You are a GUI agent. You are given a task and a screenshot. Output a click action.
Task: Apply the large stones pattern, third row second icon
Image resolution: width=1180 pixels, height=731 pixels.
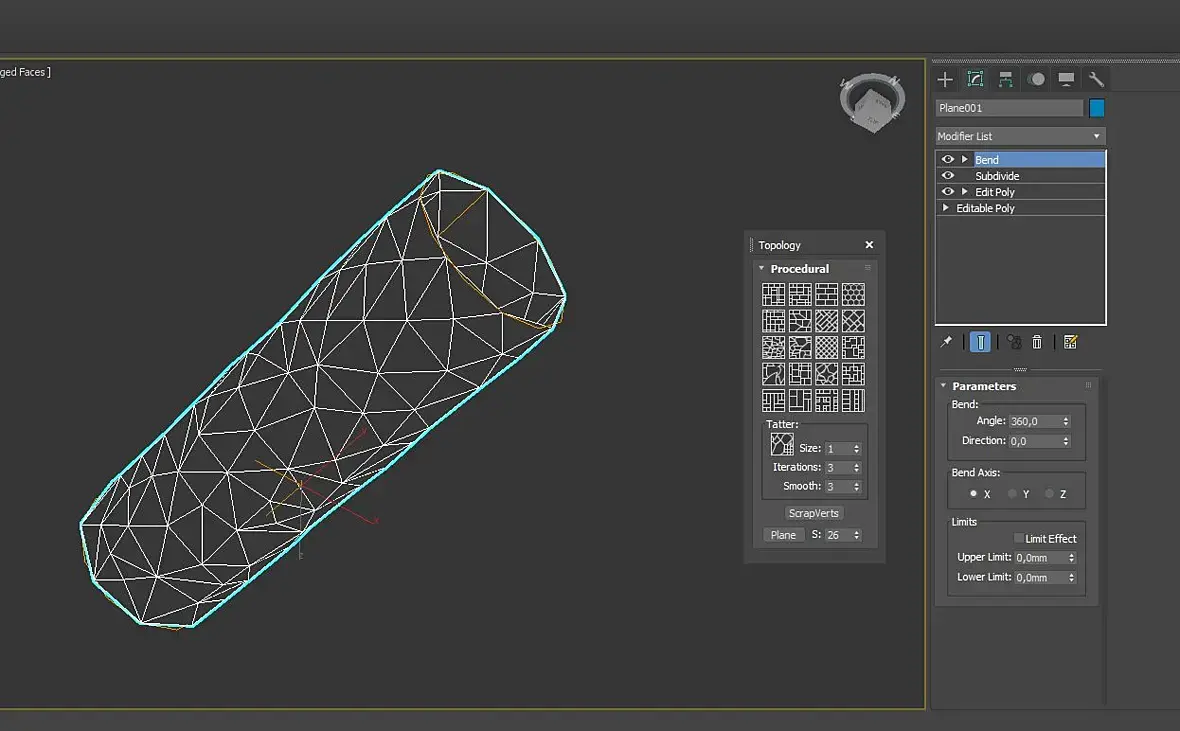[800, 347]
